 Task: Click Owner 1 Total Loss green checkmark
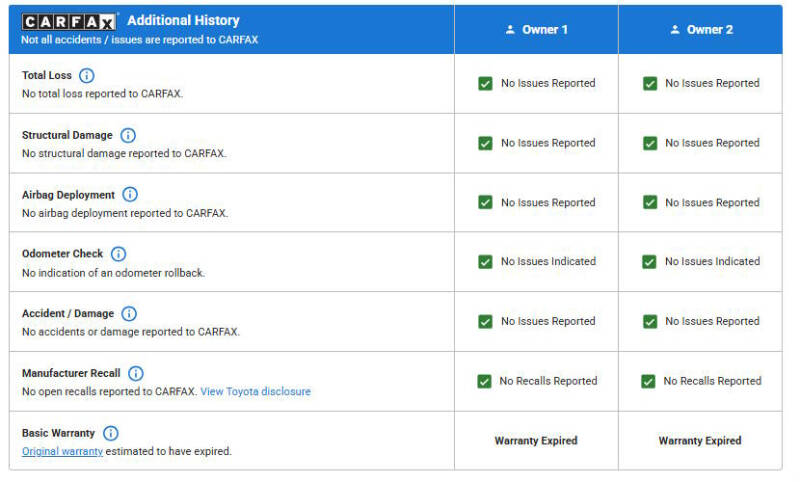[x=485, y=84]
